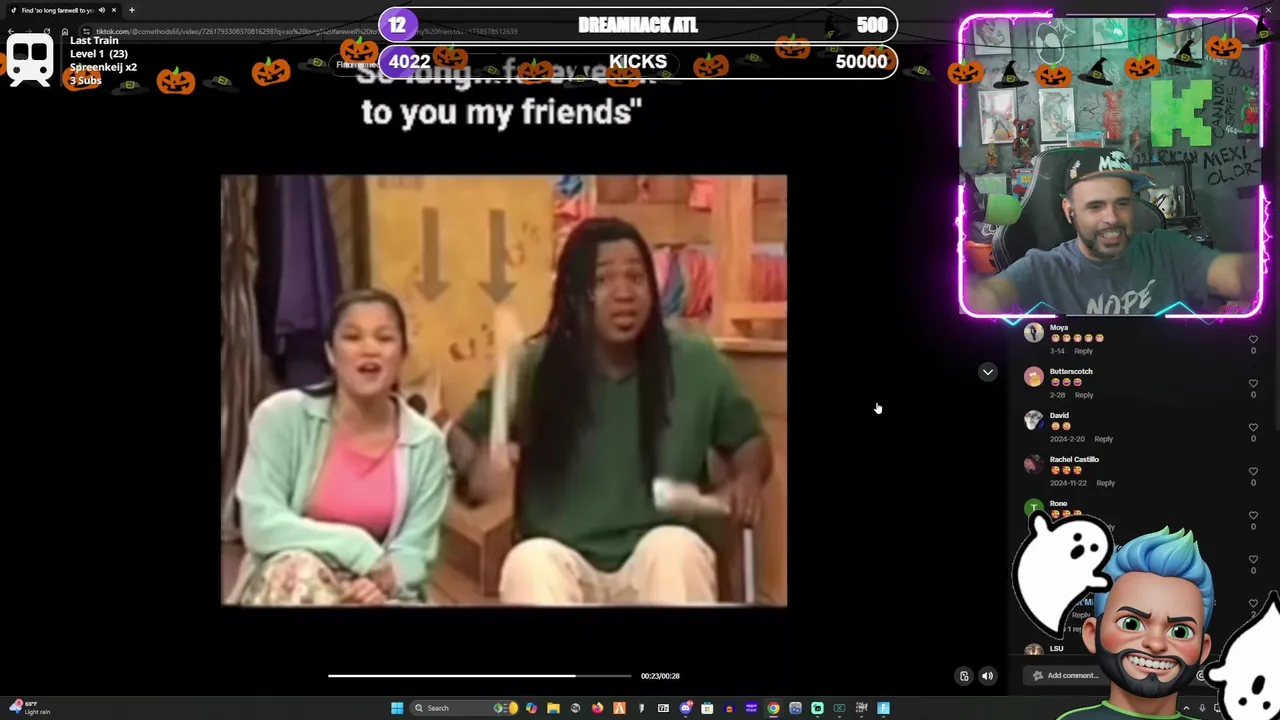Like Rone's comment
This screenshot has width=1280, height=720.
point(1253,516)
